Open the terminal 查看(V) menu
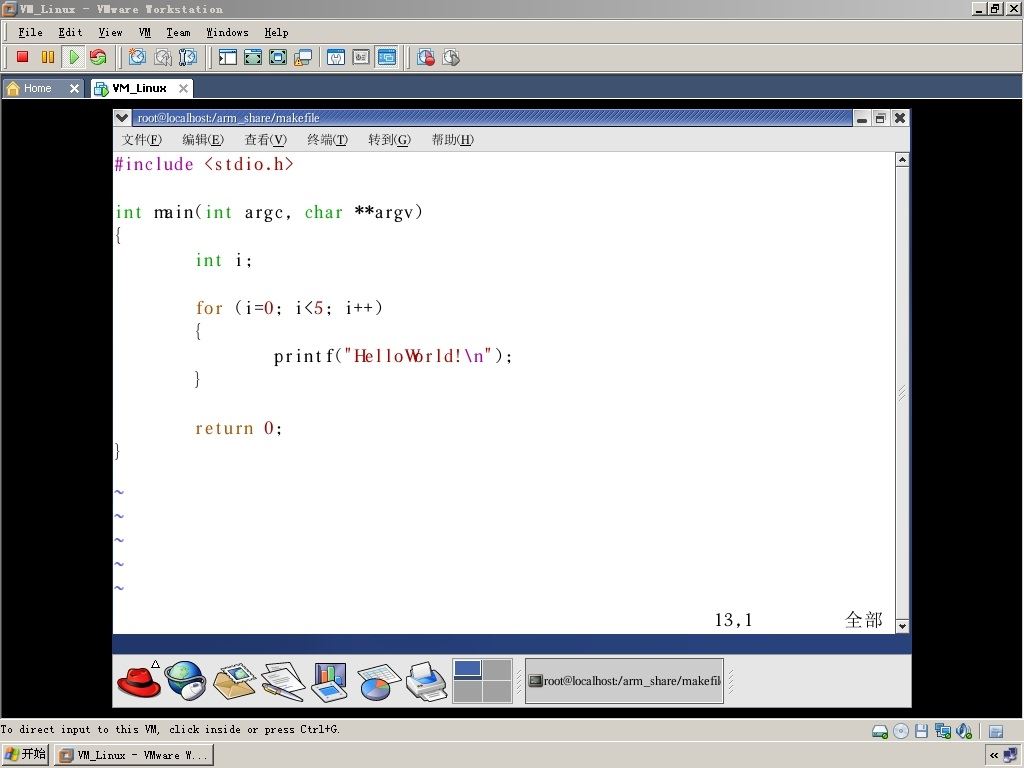 pyautogui.click(x=266, y=139)
